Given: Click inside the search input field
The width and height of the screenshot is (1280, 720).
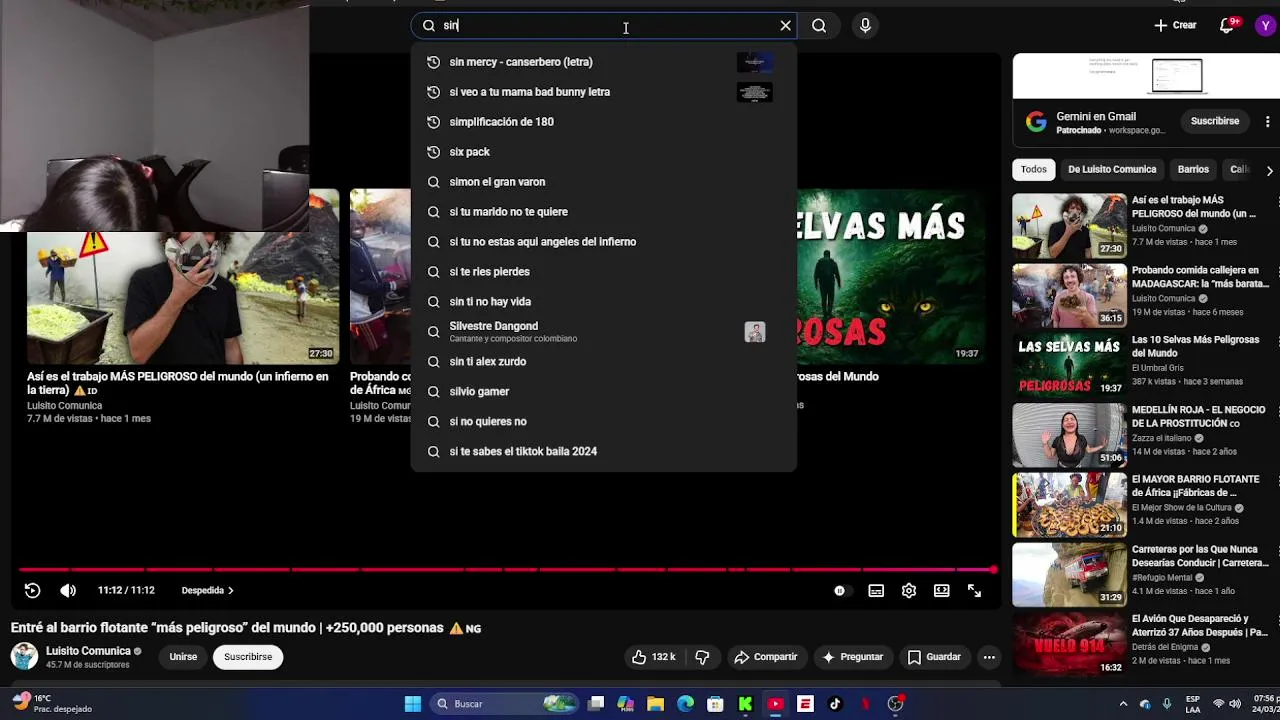Looking at the screenshot, I should [605, 26].
